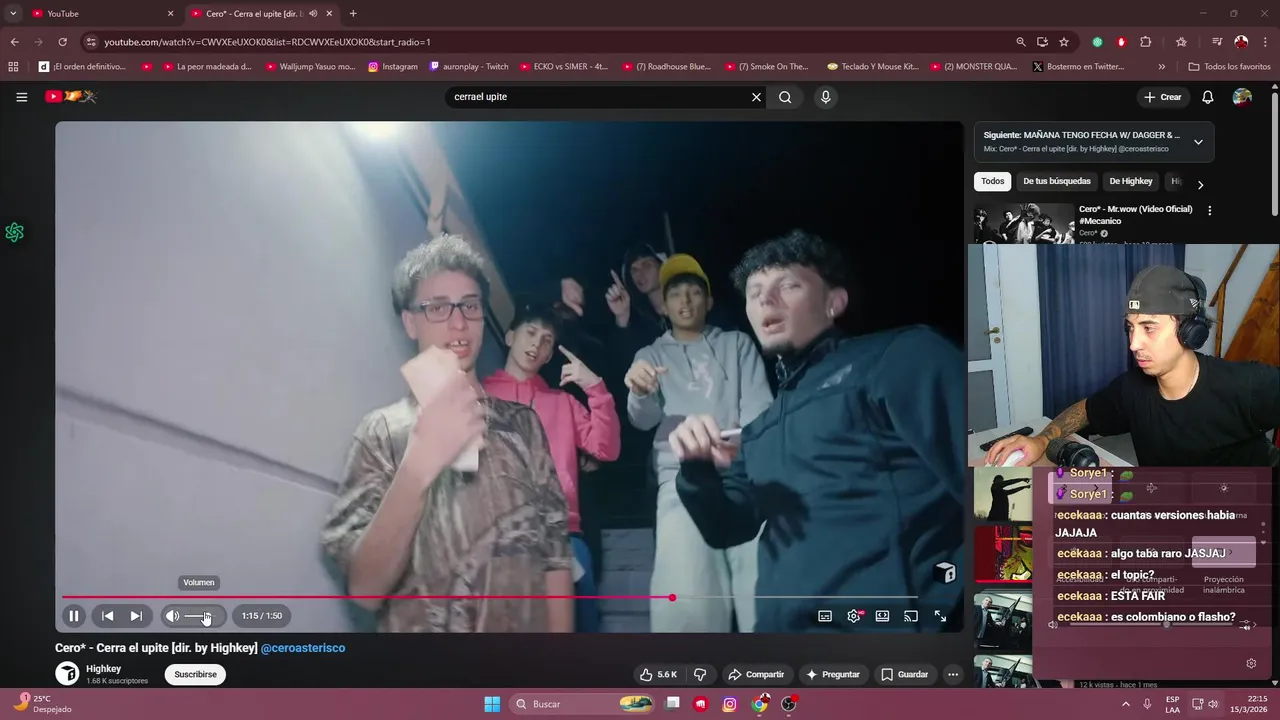
Task: Open the browser Extensions puzzle icon
Action: [x=1146, y=42]
